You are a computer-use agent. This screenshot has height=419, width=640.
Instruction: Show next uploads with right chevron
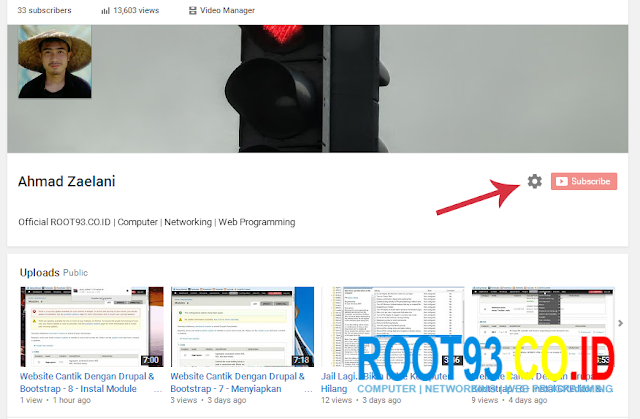pos(620,324)
